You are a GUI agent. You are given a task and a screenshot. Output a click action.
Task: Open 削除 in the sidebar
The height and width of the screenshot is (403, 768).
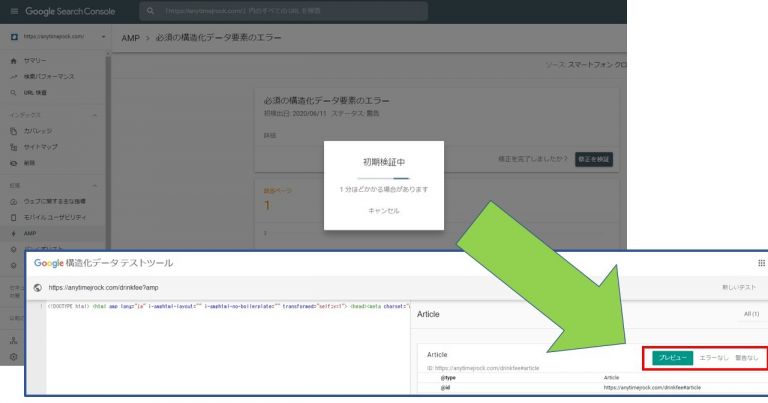[x=29, y=163]
